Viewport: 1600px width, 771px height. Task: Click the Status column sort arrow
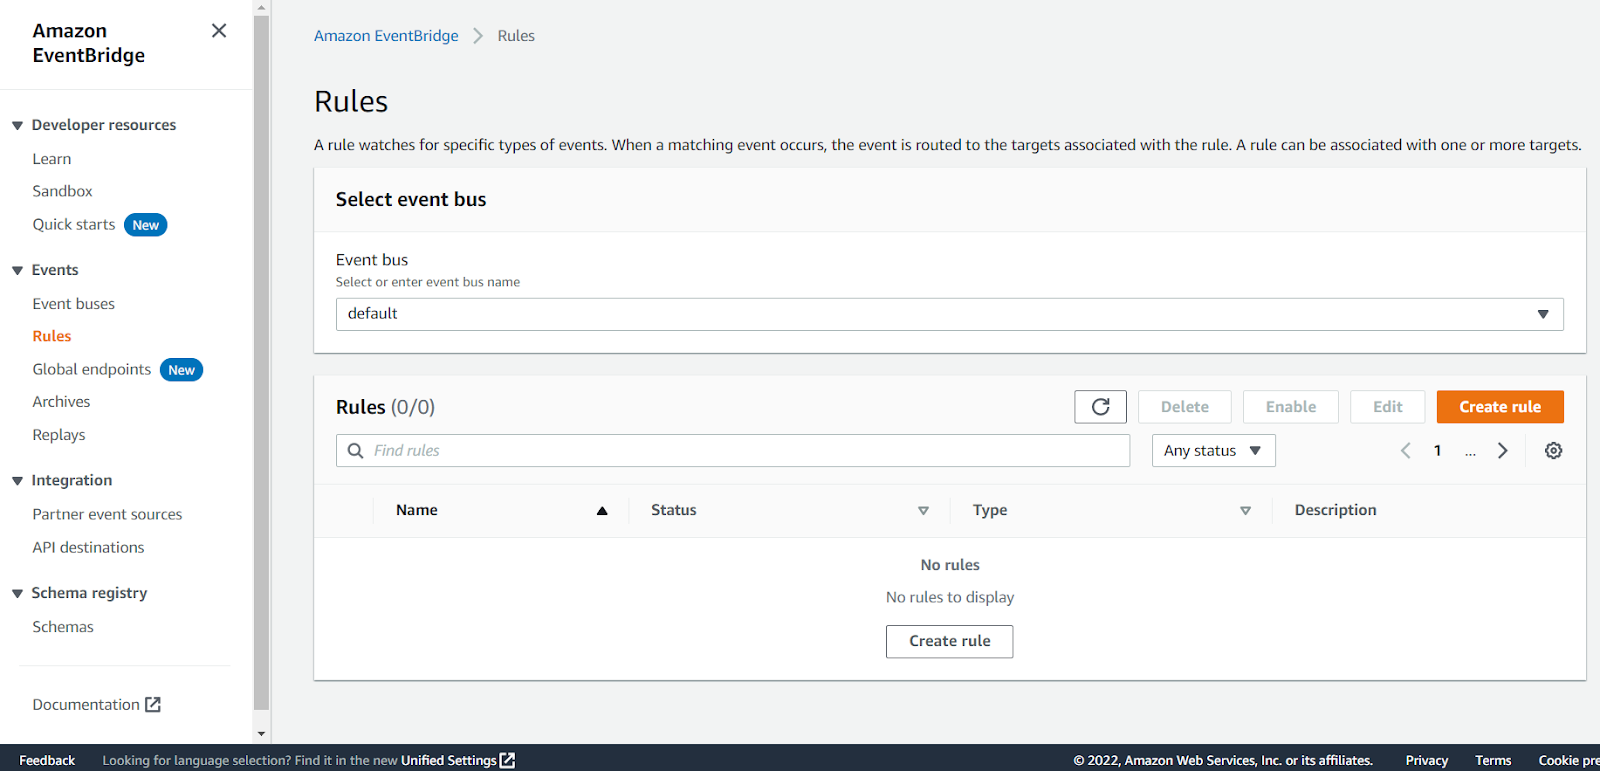tap(923, 511)
